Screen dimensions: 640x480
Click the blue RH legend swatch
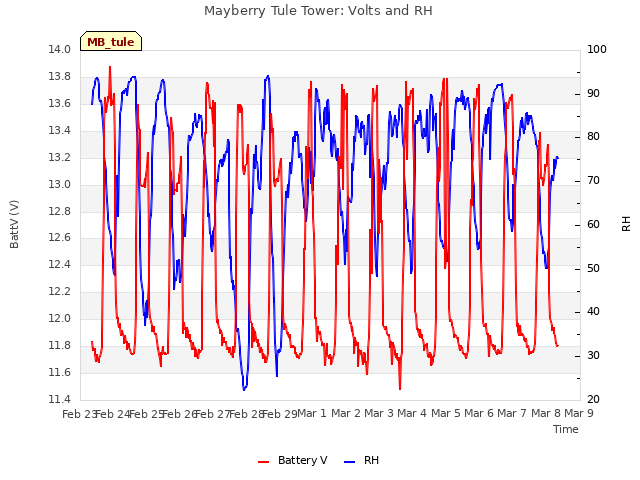pos(350,462)
